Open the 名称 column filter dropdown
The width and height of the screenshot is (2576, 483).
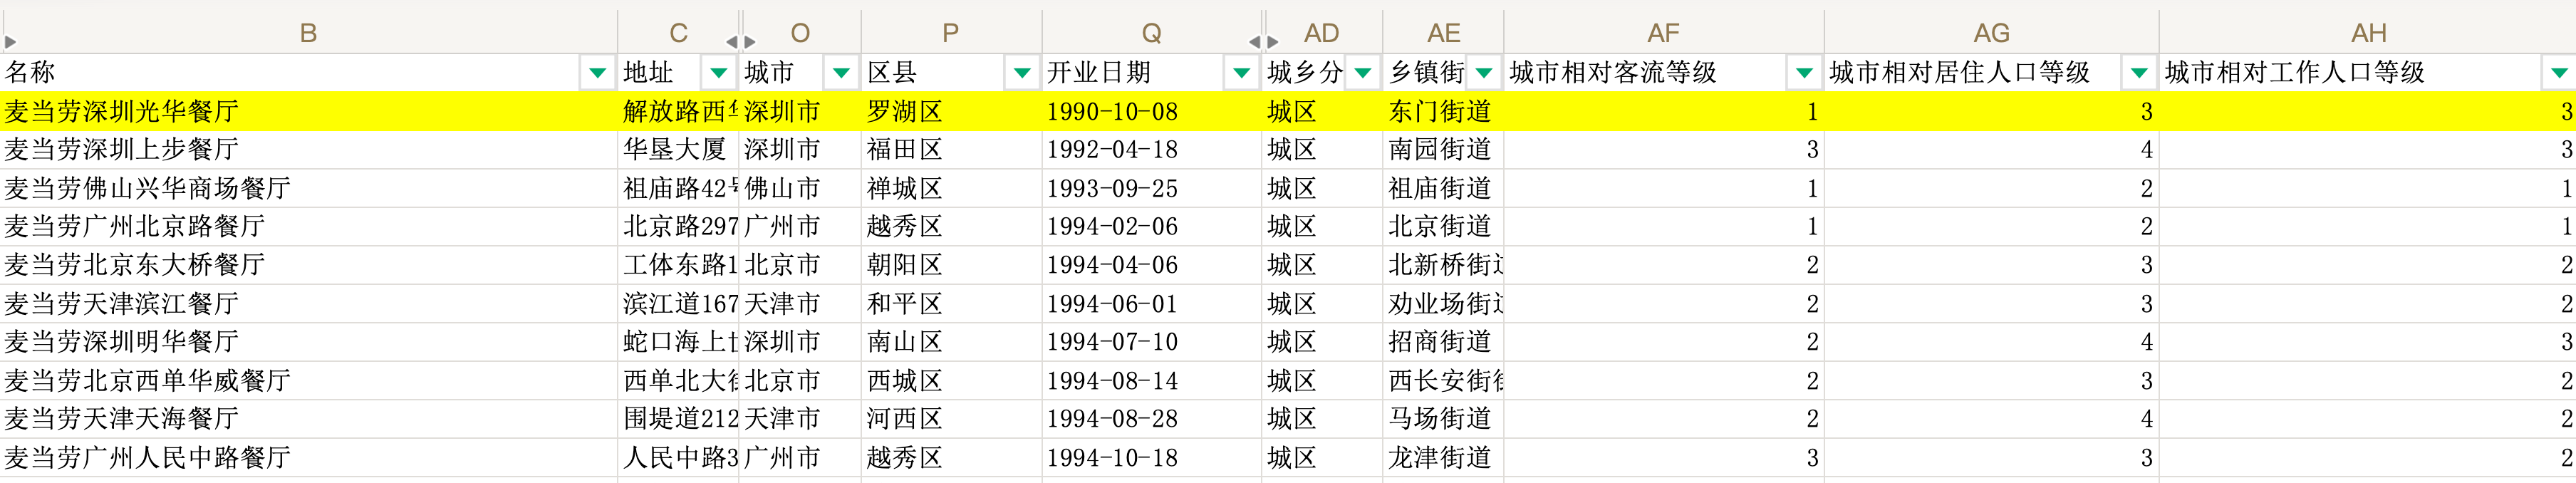[597, 72]
